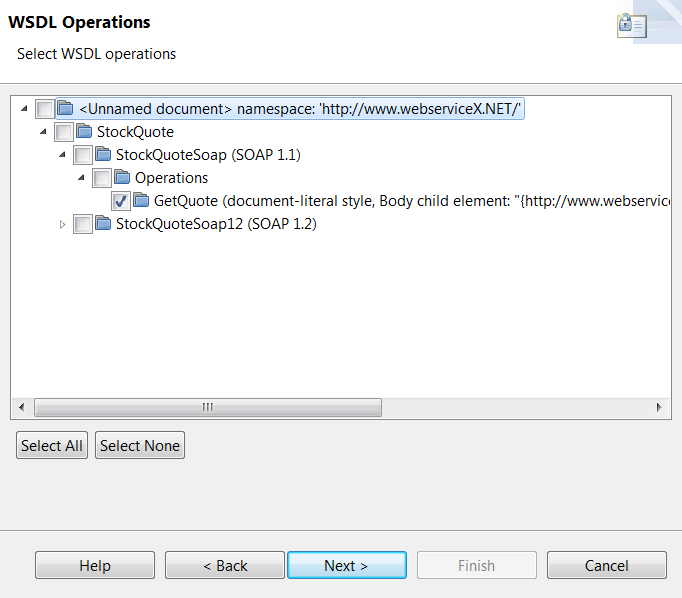
Task: Collapse the StockQuote tree node
Action: click(43, 131)
